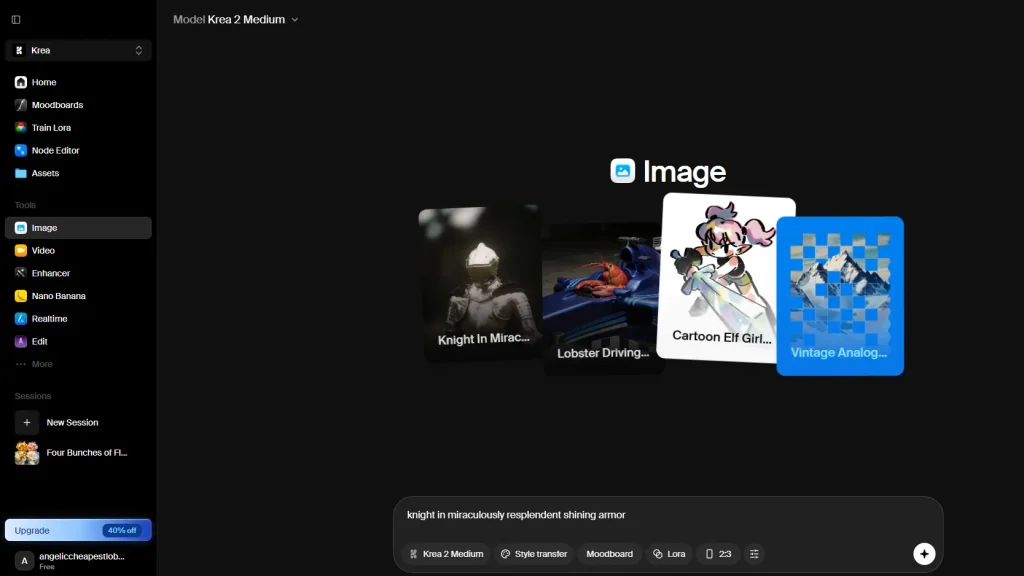Expand the Model Krea 2 Medium dropdown
The height and width of the screenshot is (576, 1024).
pyautogui.click(x=236, y=20)
